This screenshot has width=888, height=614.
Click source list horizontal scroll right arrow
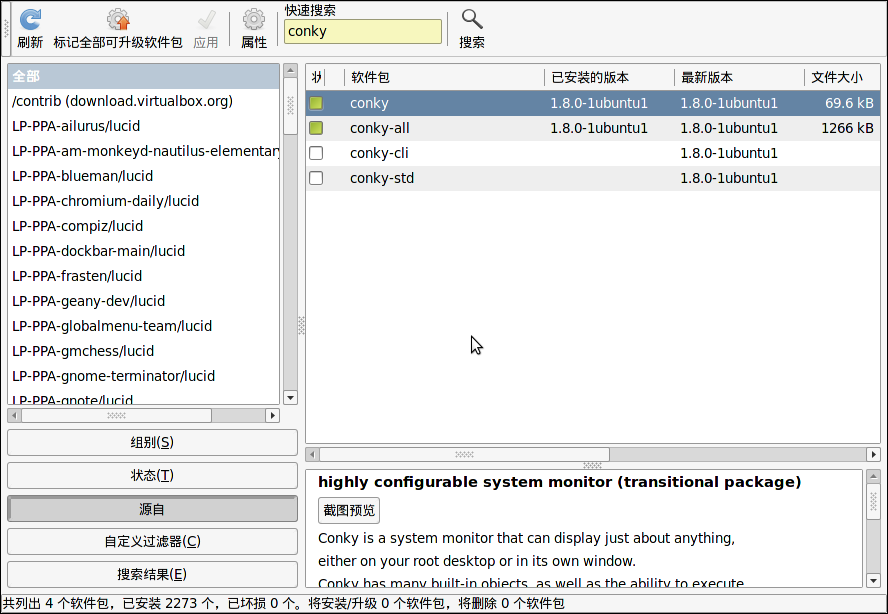[x=272, y=416]
